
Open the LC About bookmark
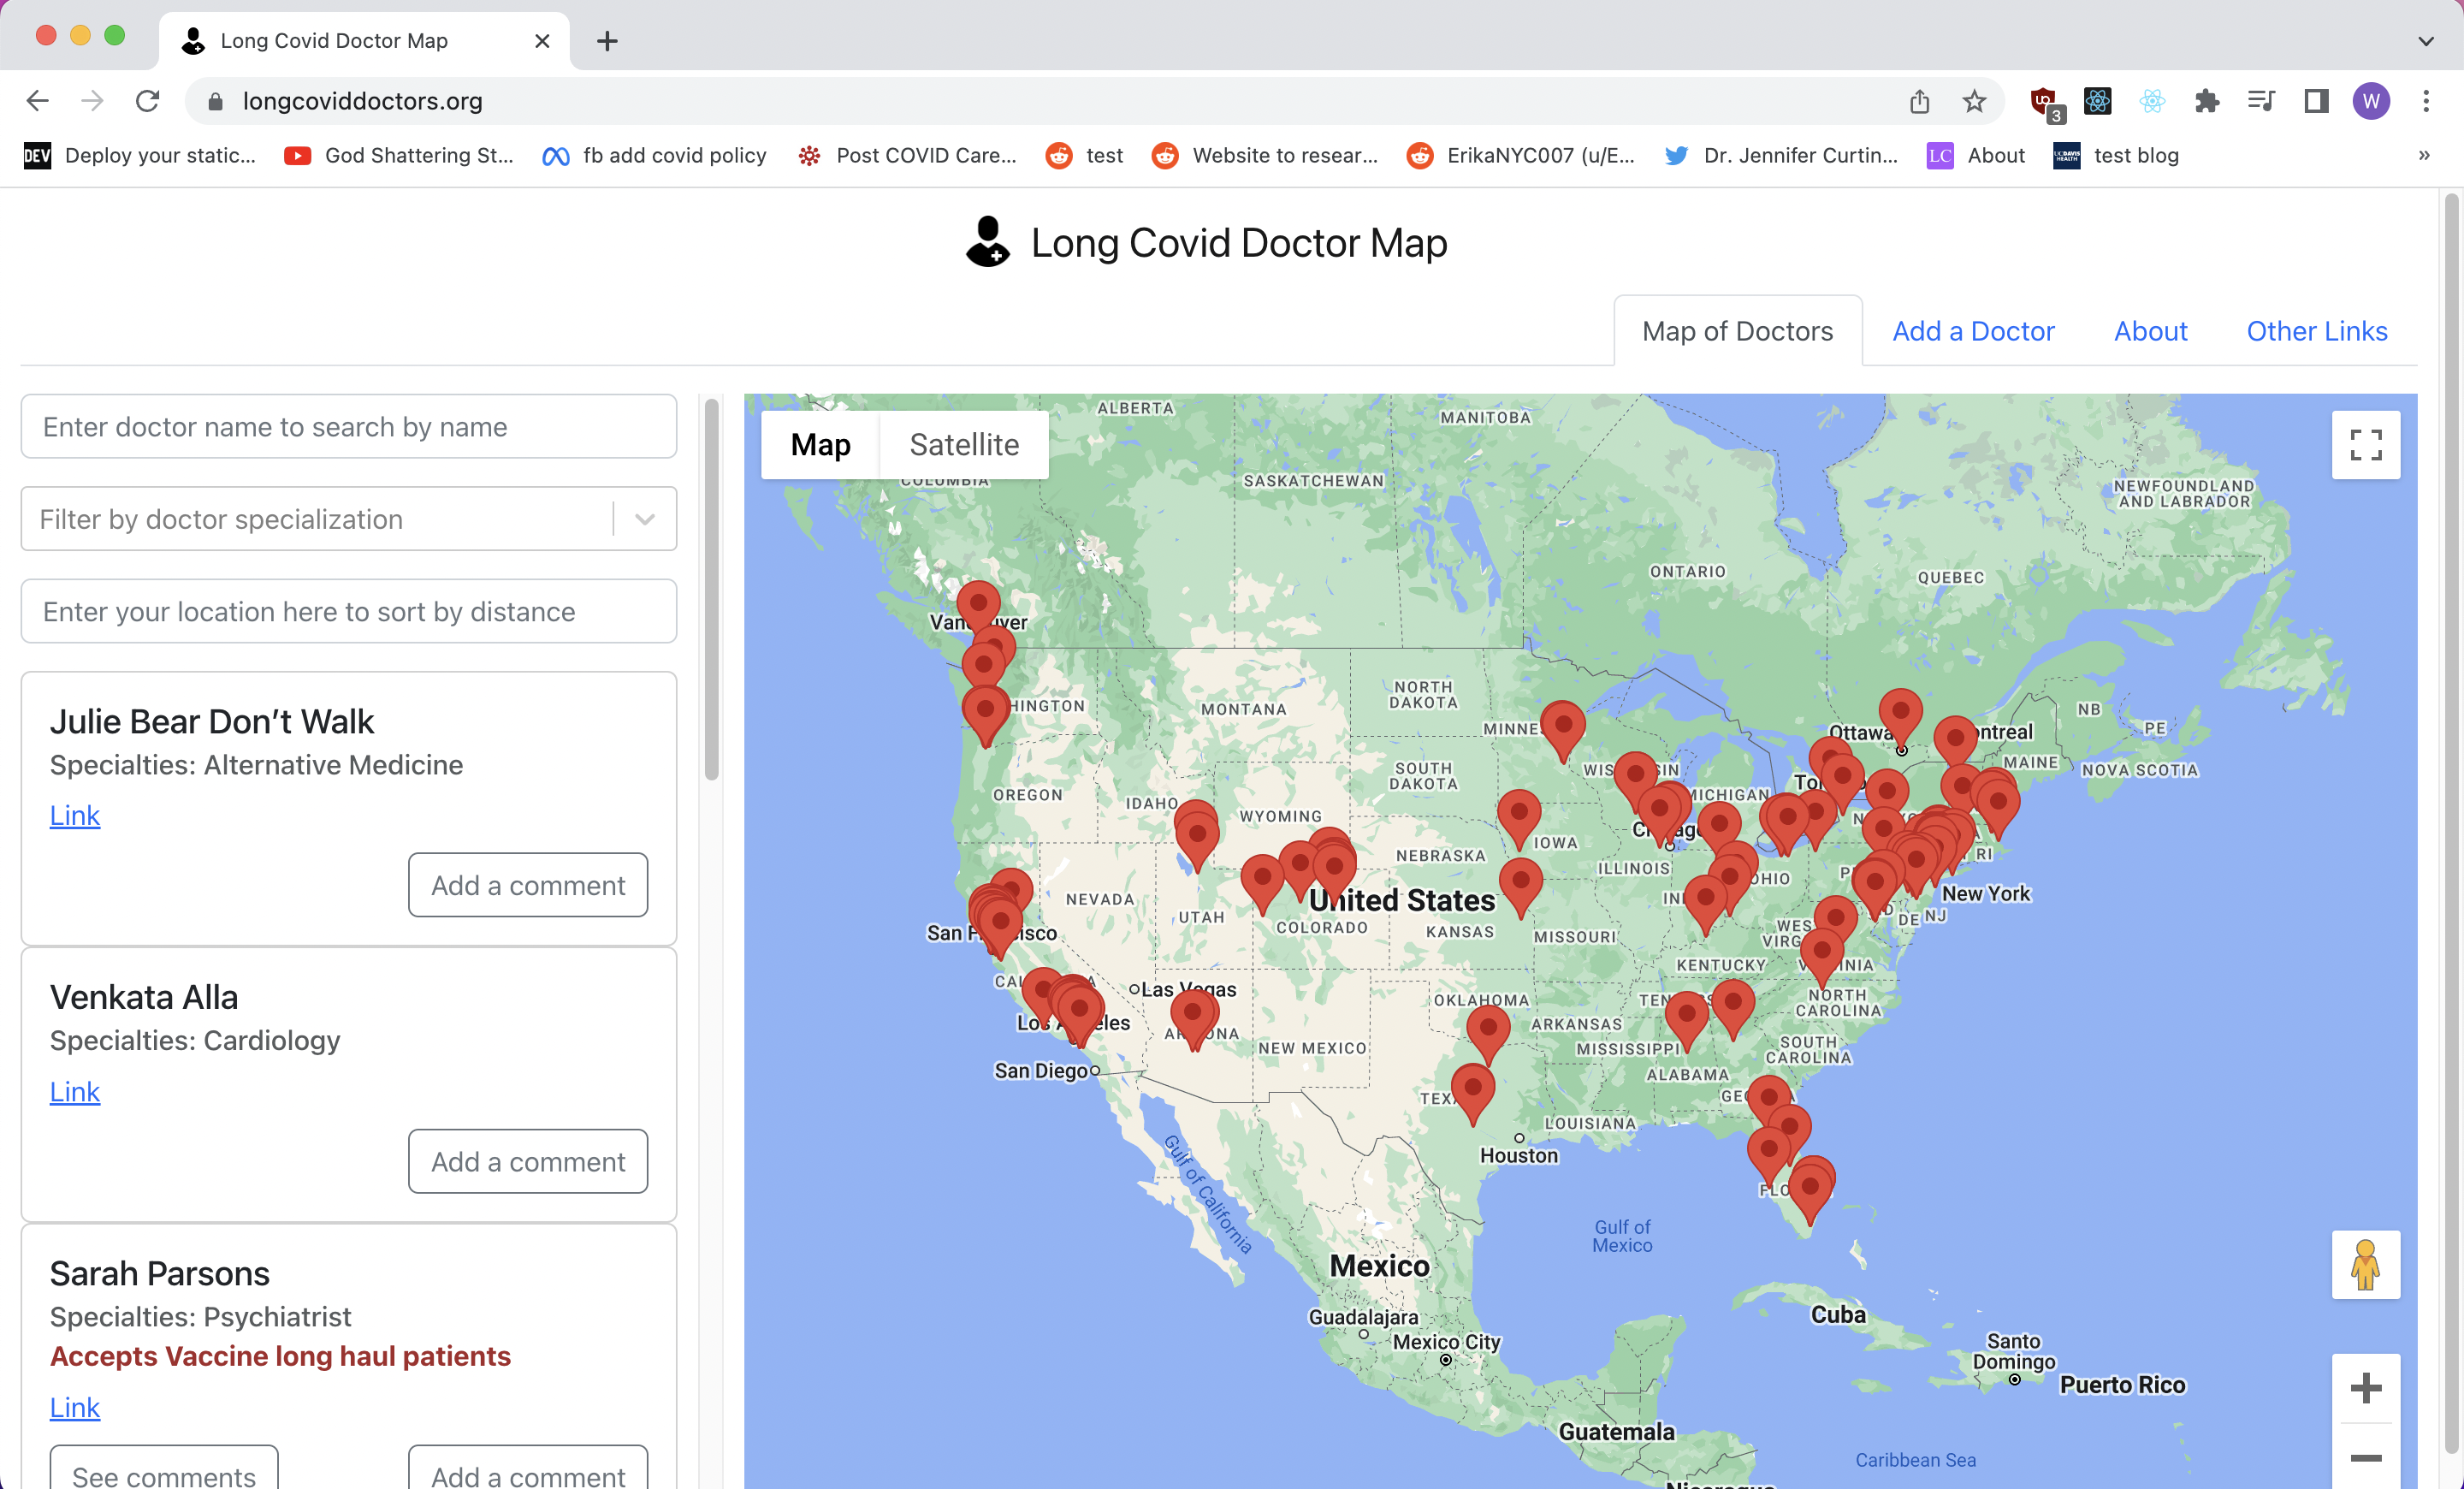(1976, 155)
